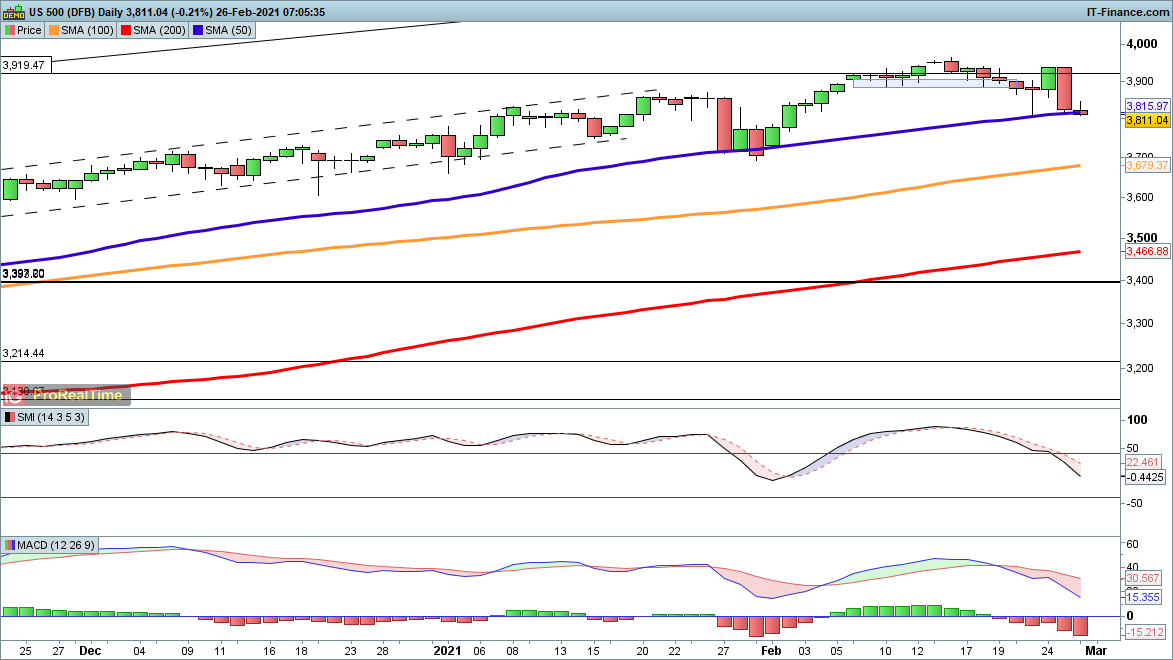Click the 3,300 price axis label
The image size is (1173, 660).
(x=1141, y=323)
